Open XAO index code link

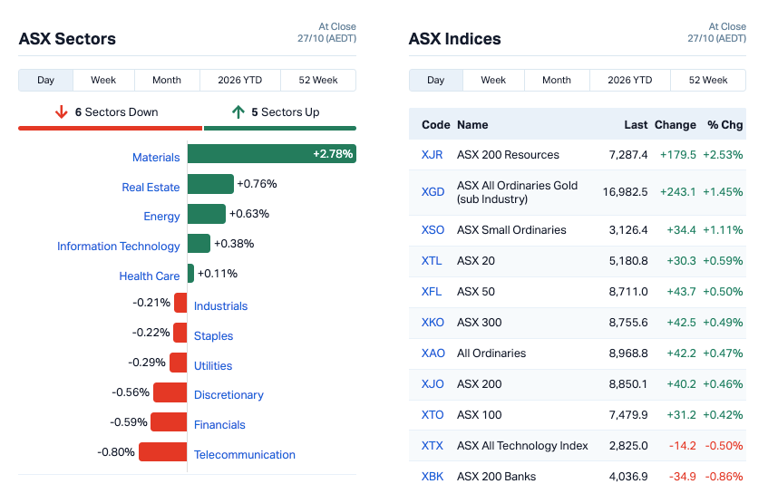(x=433, y=354)
